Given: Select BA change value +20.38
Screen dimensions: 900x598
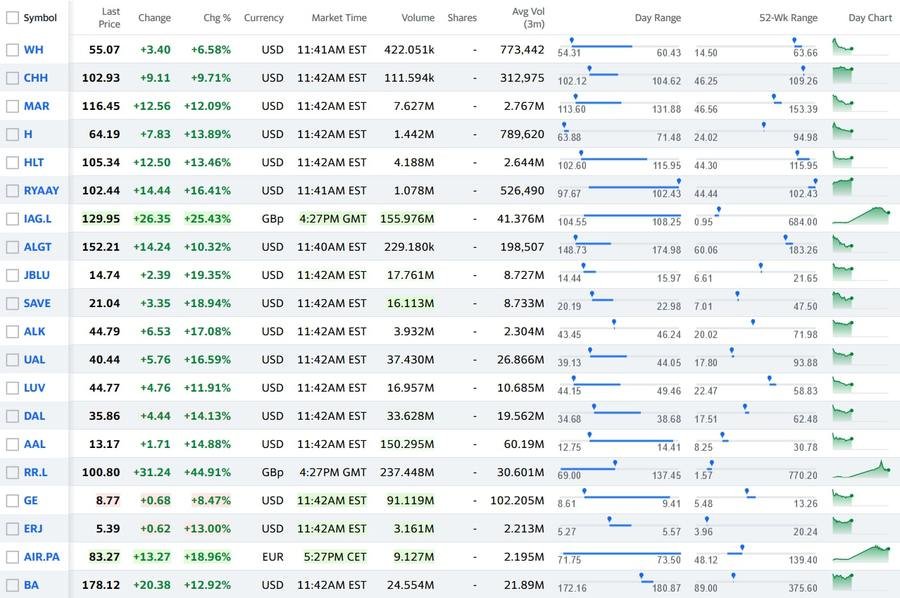Looking at the screenshot, I should 152,585.
